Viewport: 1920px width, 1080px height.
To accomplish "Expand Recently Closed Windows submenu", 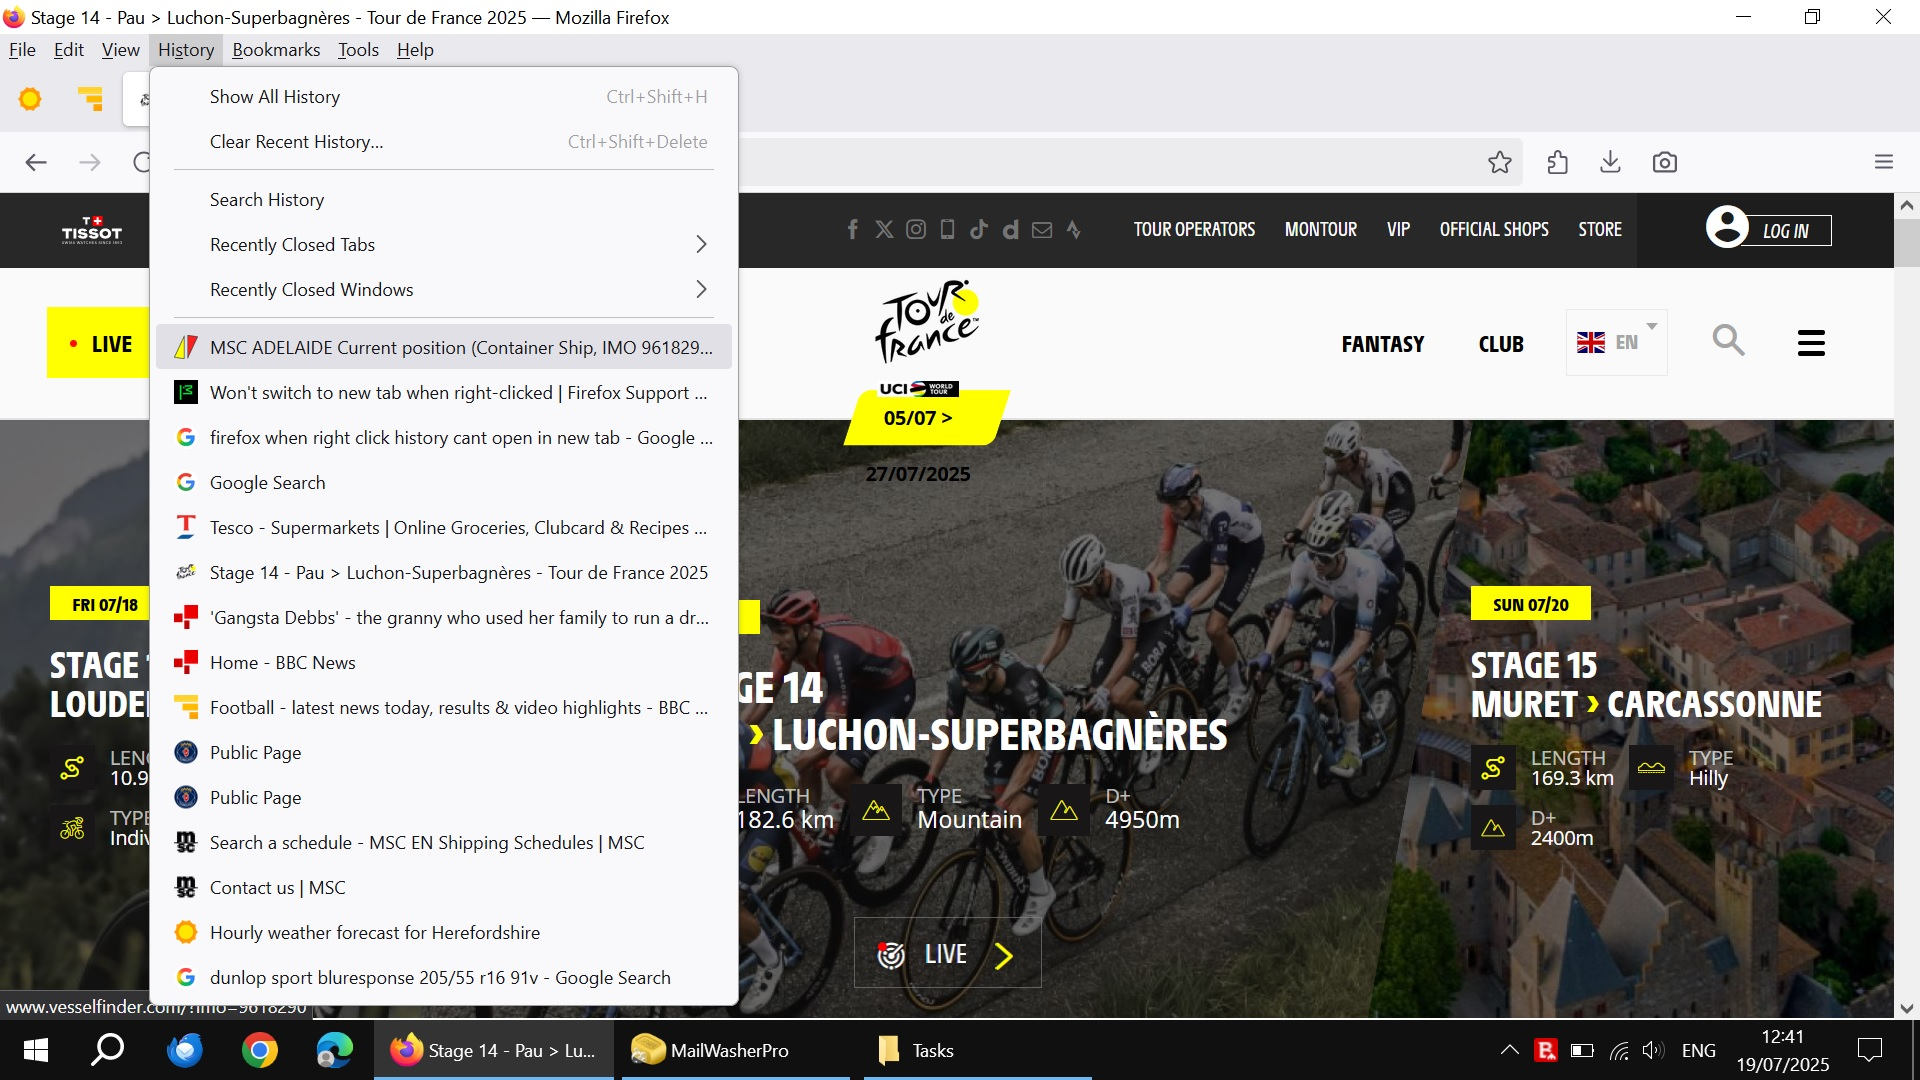I will coord(444,290).
